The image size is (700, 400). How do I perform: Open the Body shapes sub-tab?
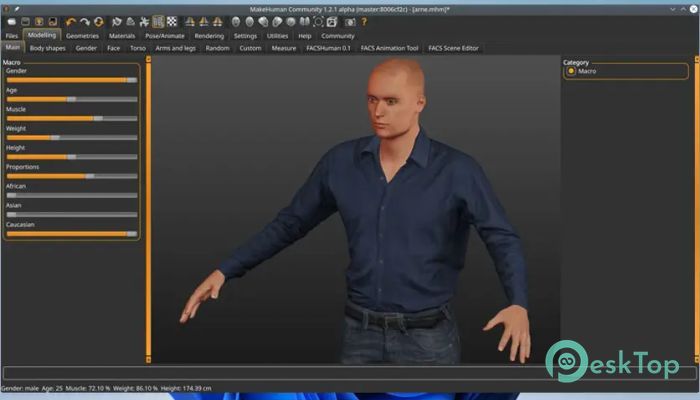coord(47,48)
